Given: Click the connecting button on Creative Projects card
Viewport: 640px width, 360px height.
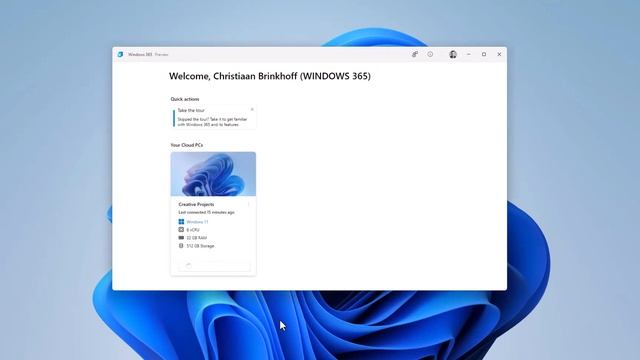Looking at the screenshot, I should [214, 266].
